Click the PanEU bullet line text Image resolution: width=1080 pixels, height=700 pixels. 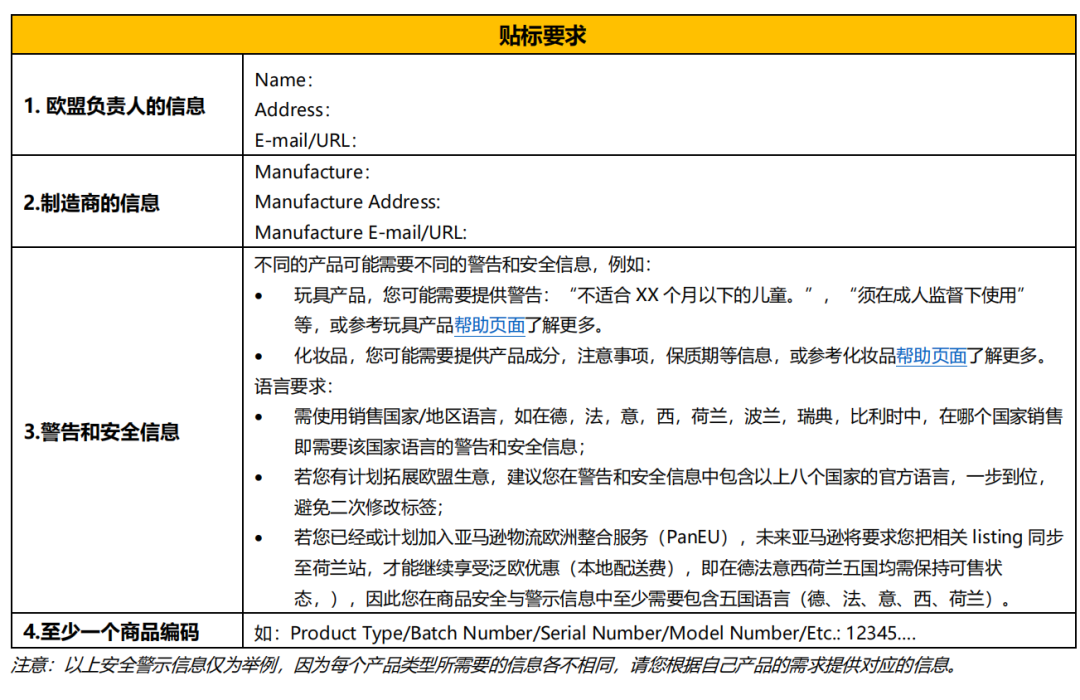pos(679,537)
